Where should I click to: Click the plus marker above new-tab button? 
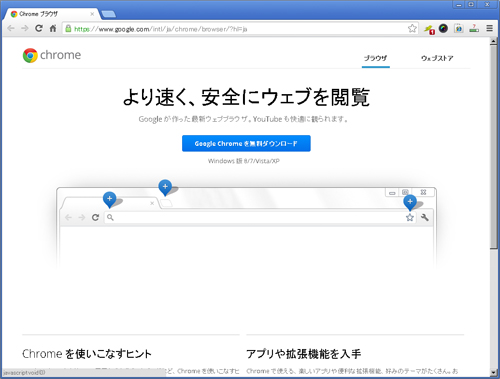(x=165, y=187)
